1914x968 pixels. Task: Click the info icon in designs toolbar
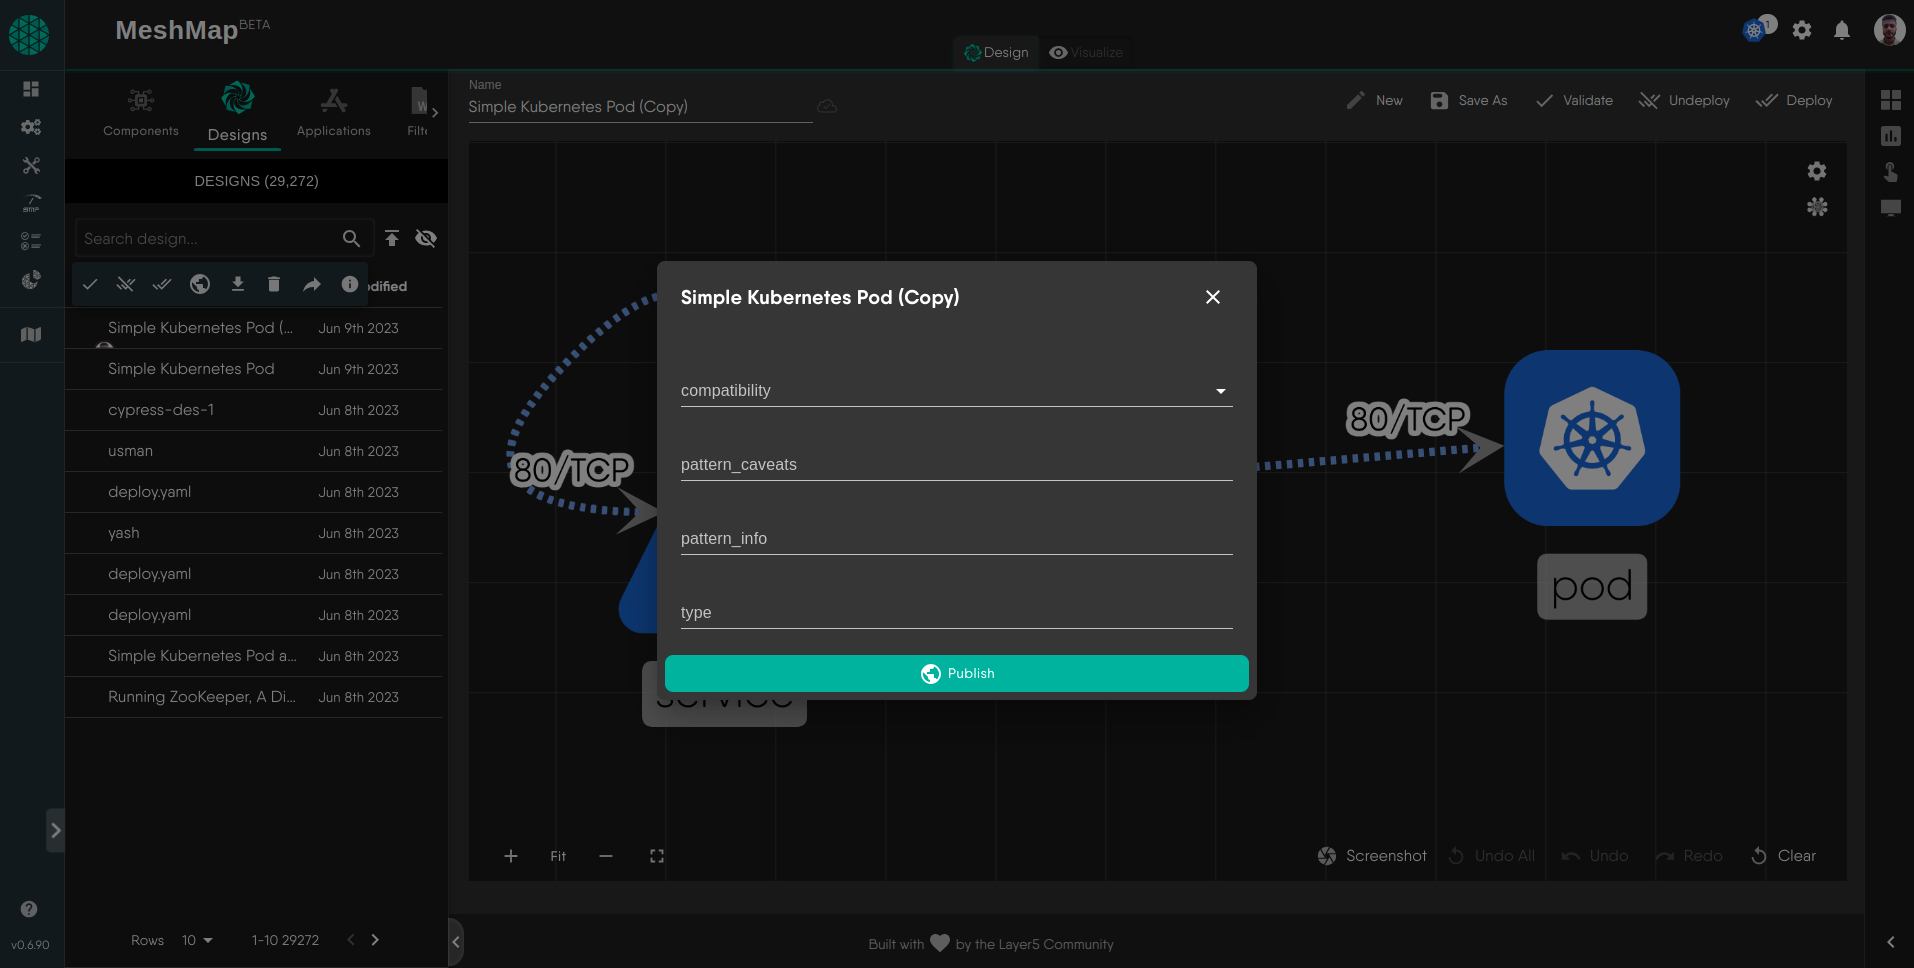pyautogui.click(x=349, y=285)
